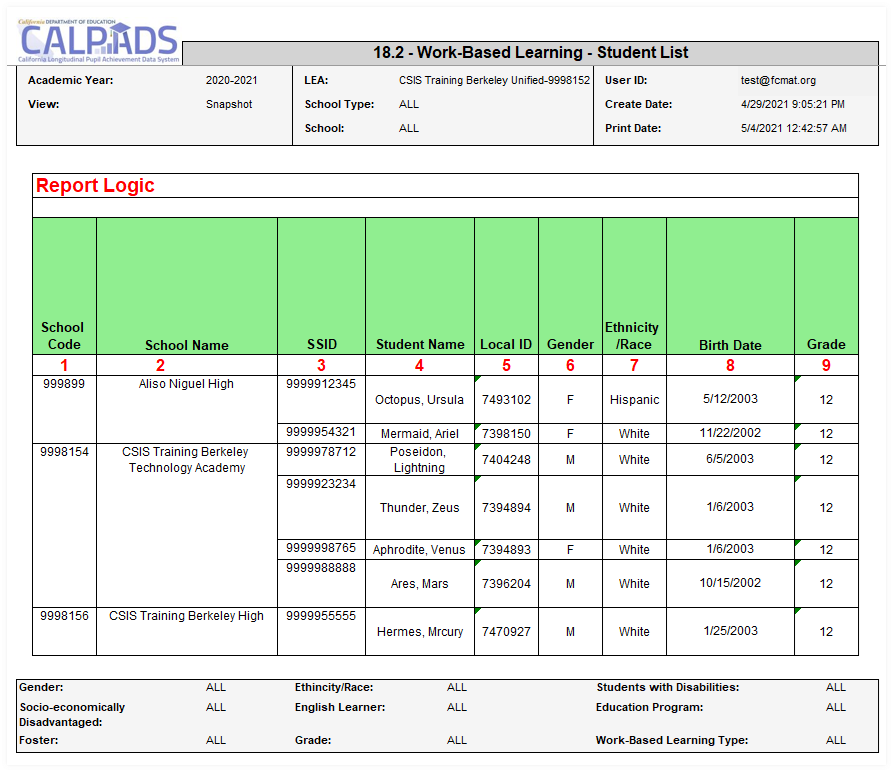
Task: Click the CALPADS logo
Action: 98,40
